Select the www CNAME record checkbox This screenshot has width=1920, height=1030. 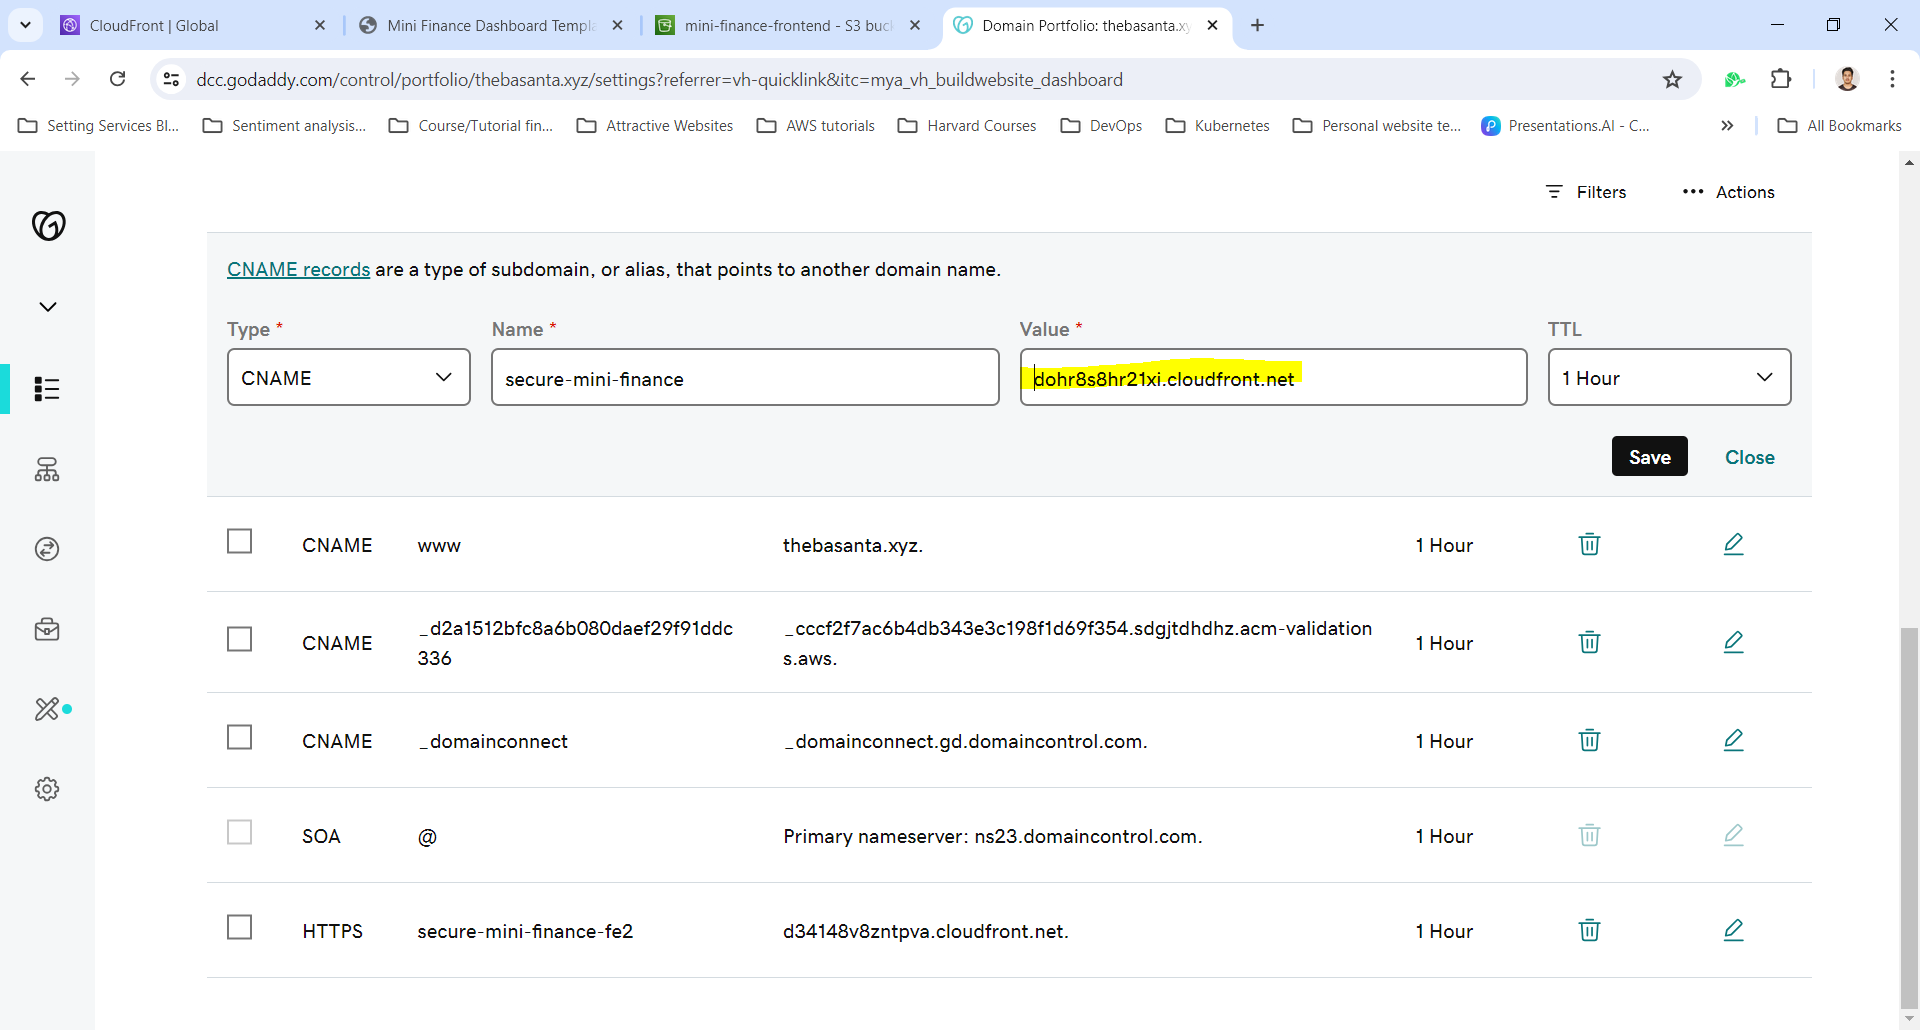click(239, 541)
